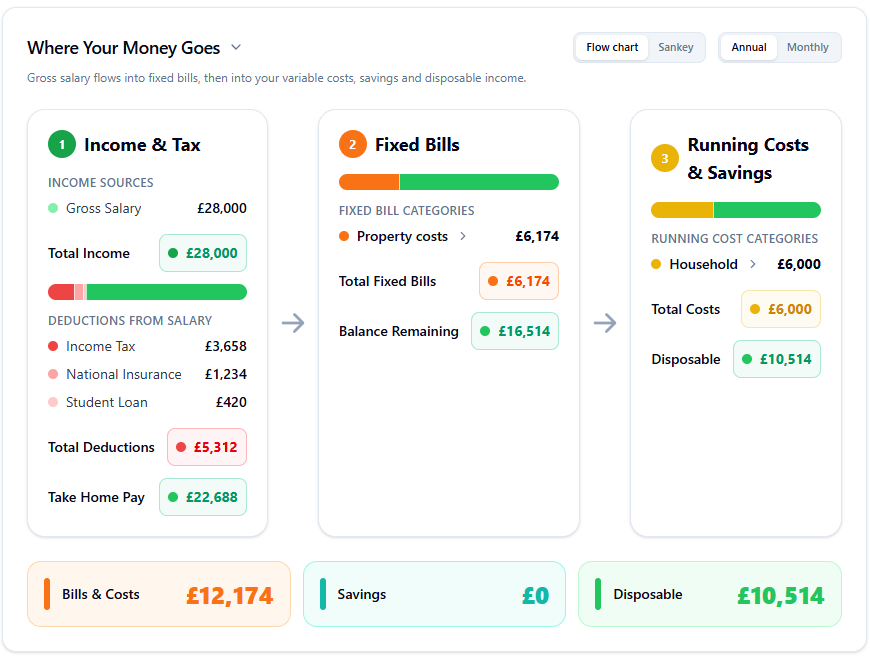This screenshot has height=660, width=870.
Task: Expand the Household category chevron
Action: tap(752, 264)
